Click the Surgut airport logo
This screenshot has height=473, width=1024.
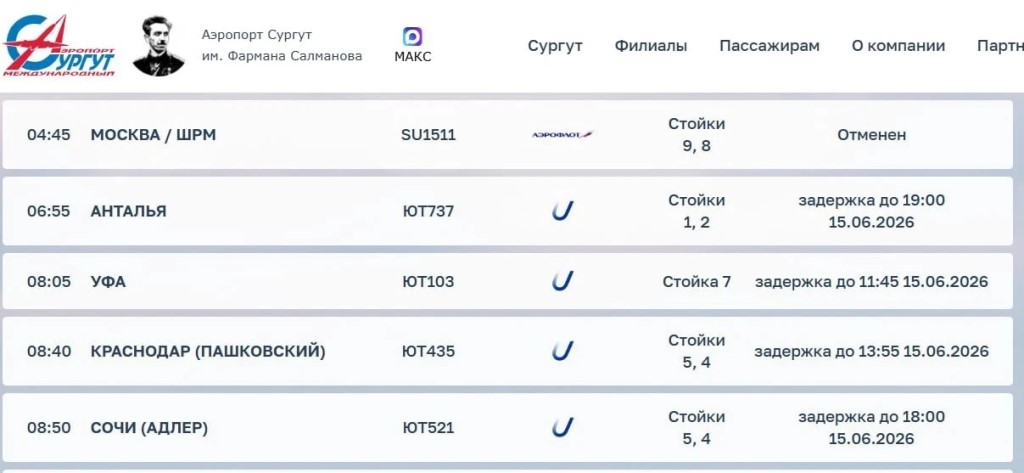pos(59,46)
